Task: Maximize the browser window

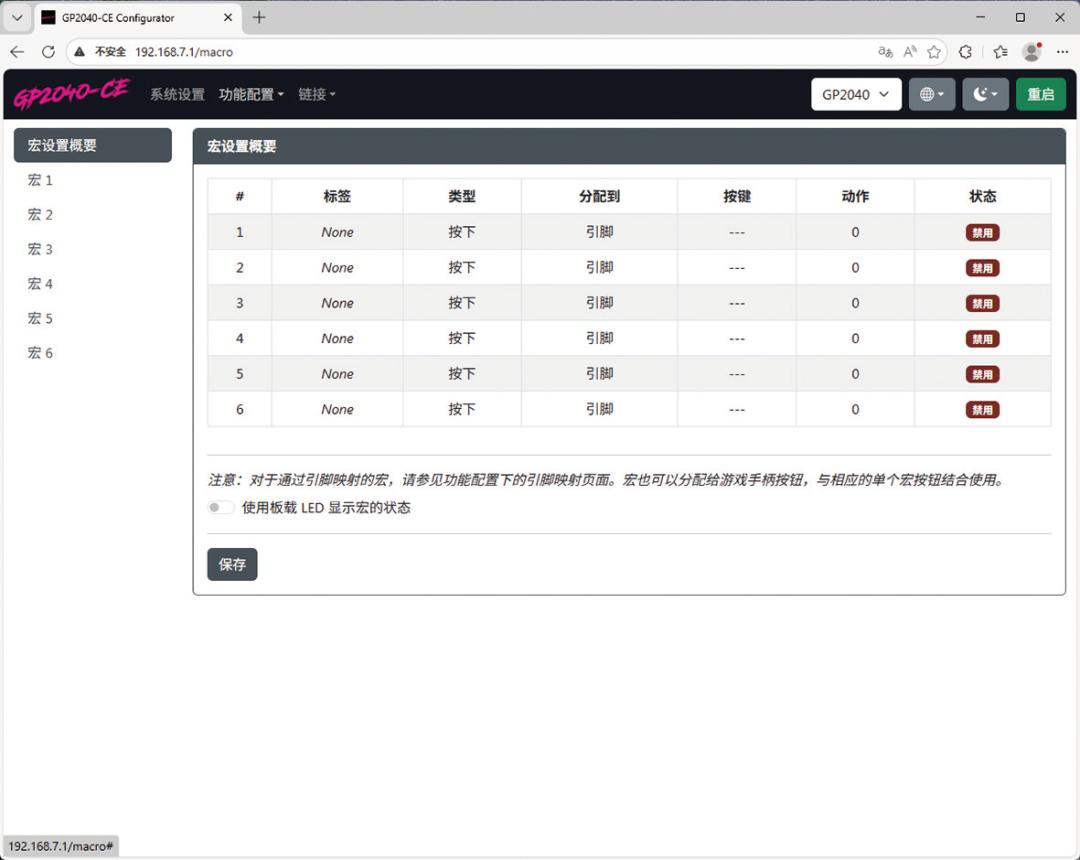Action: [1020, 17]
